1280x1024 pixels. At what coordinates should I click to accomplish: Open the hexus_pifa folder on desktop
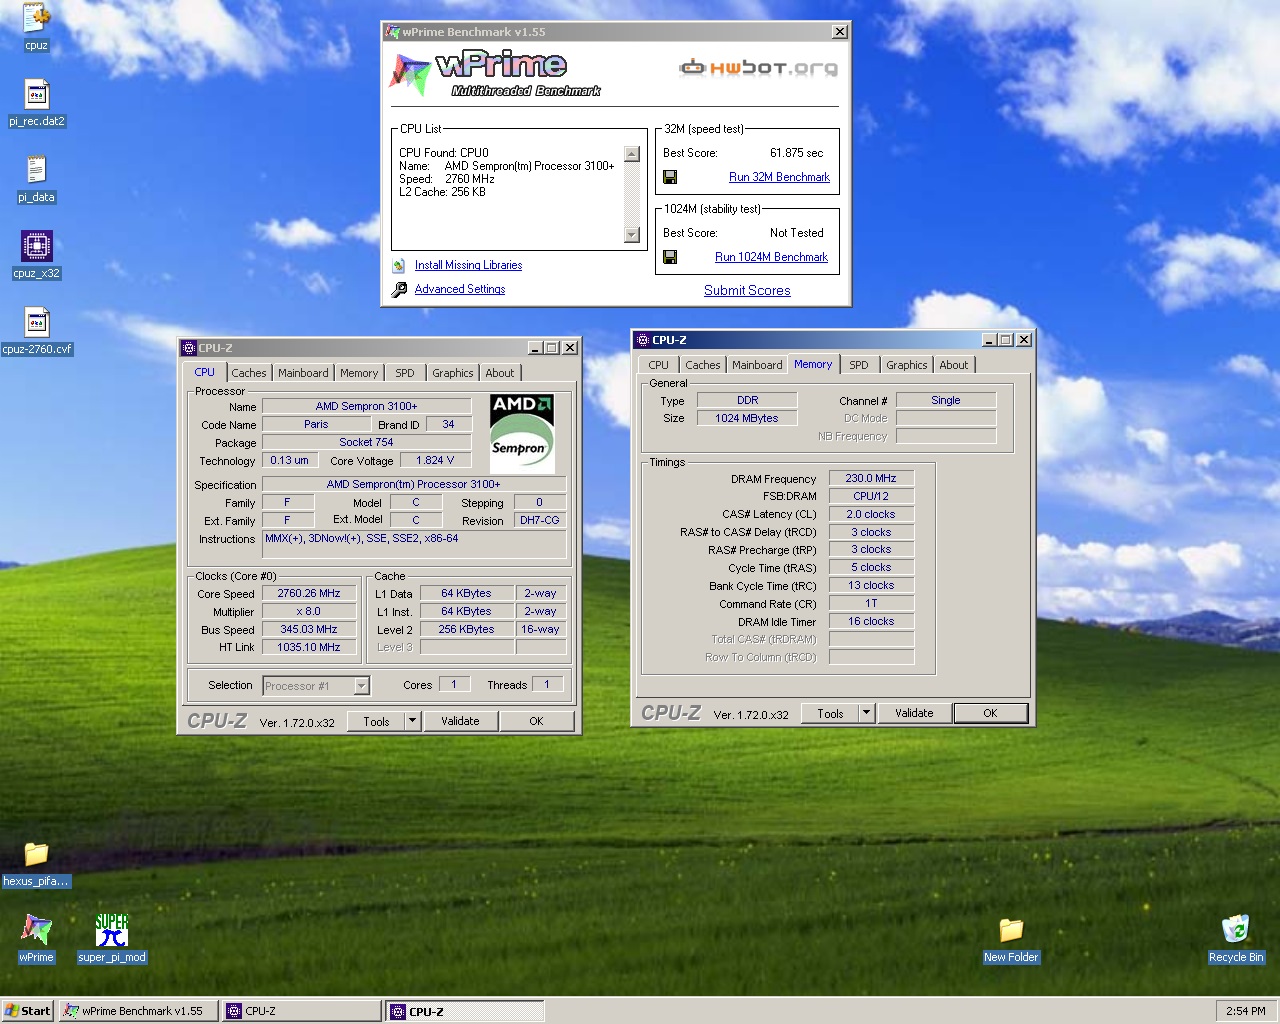(x=36, y=863)
